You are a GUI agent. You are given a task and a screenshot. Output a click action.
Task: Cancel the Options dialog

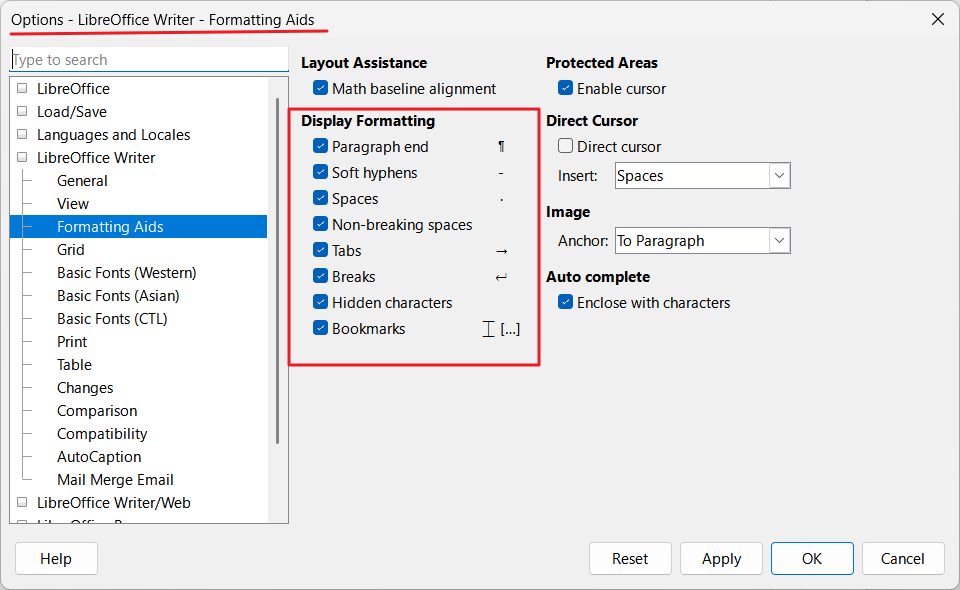pos(903,559)
